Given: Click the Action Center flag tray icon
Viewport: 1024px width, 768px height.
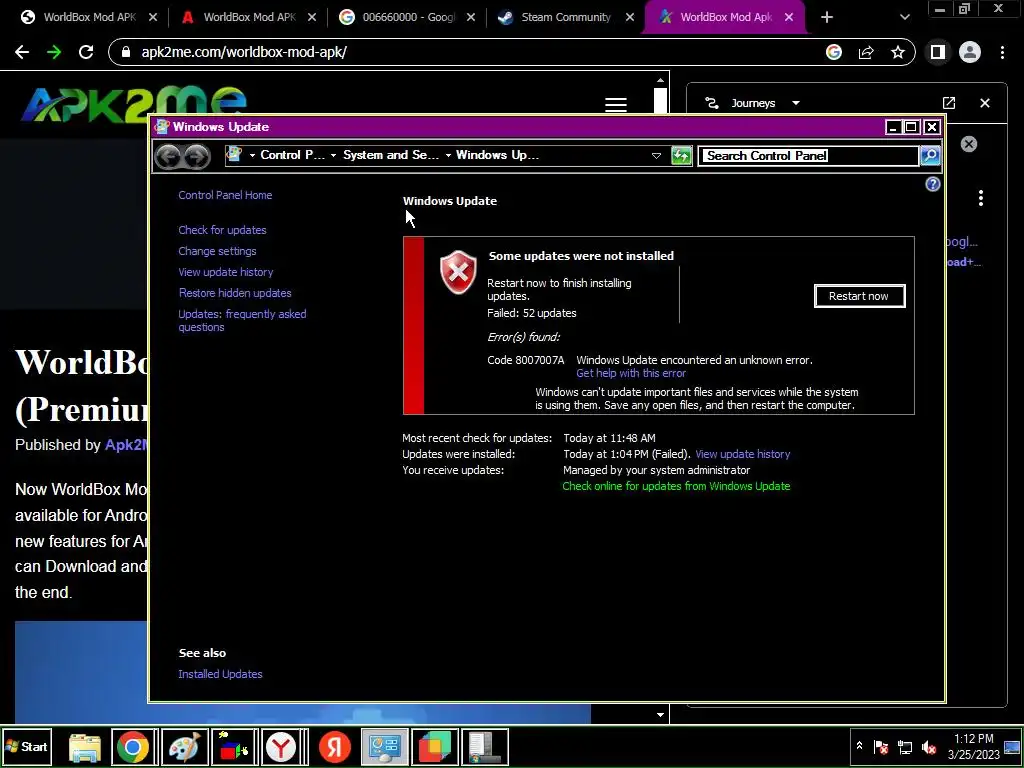Looking at the screenshot, I should (880, 747).
